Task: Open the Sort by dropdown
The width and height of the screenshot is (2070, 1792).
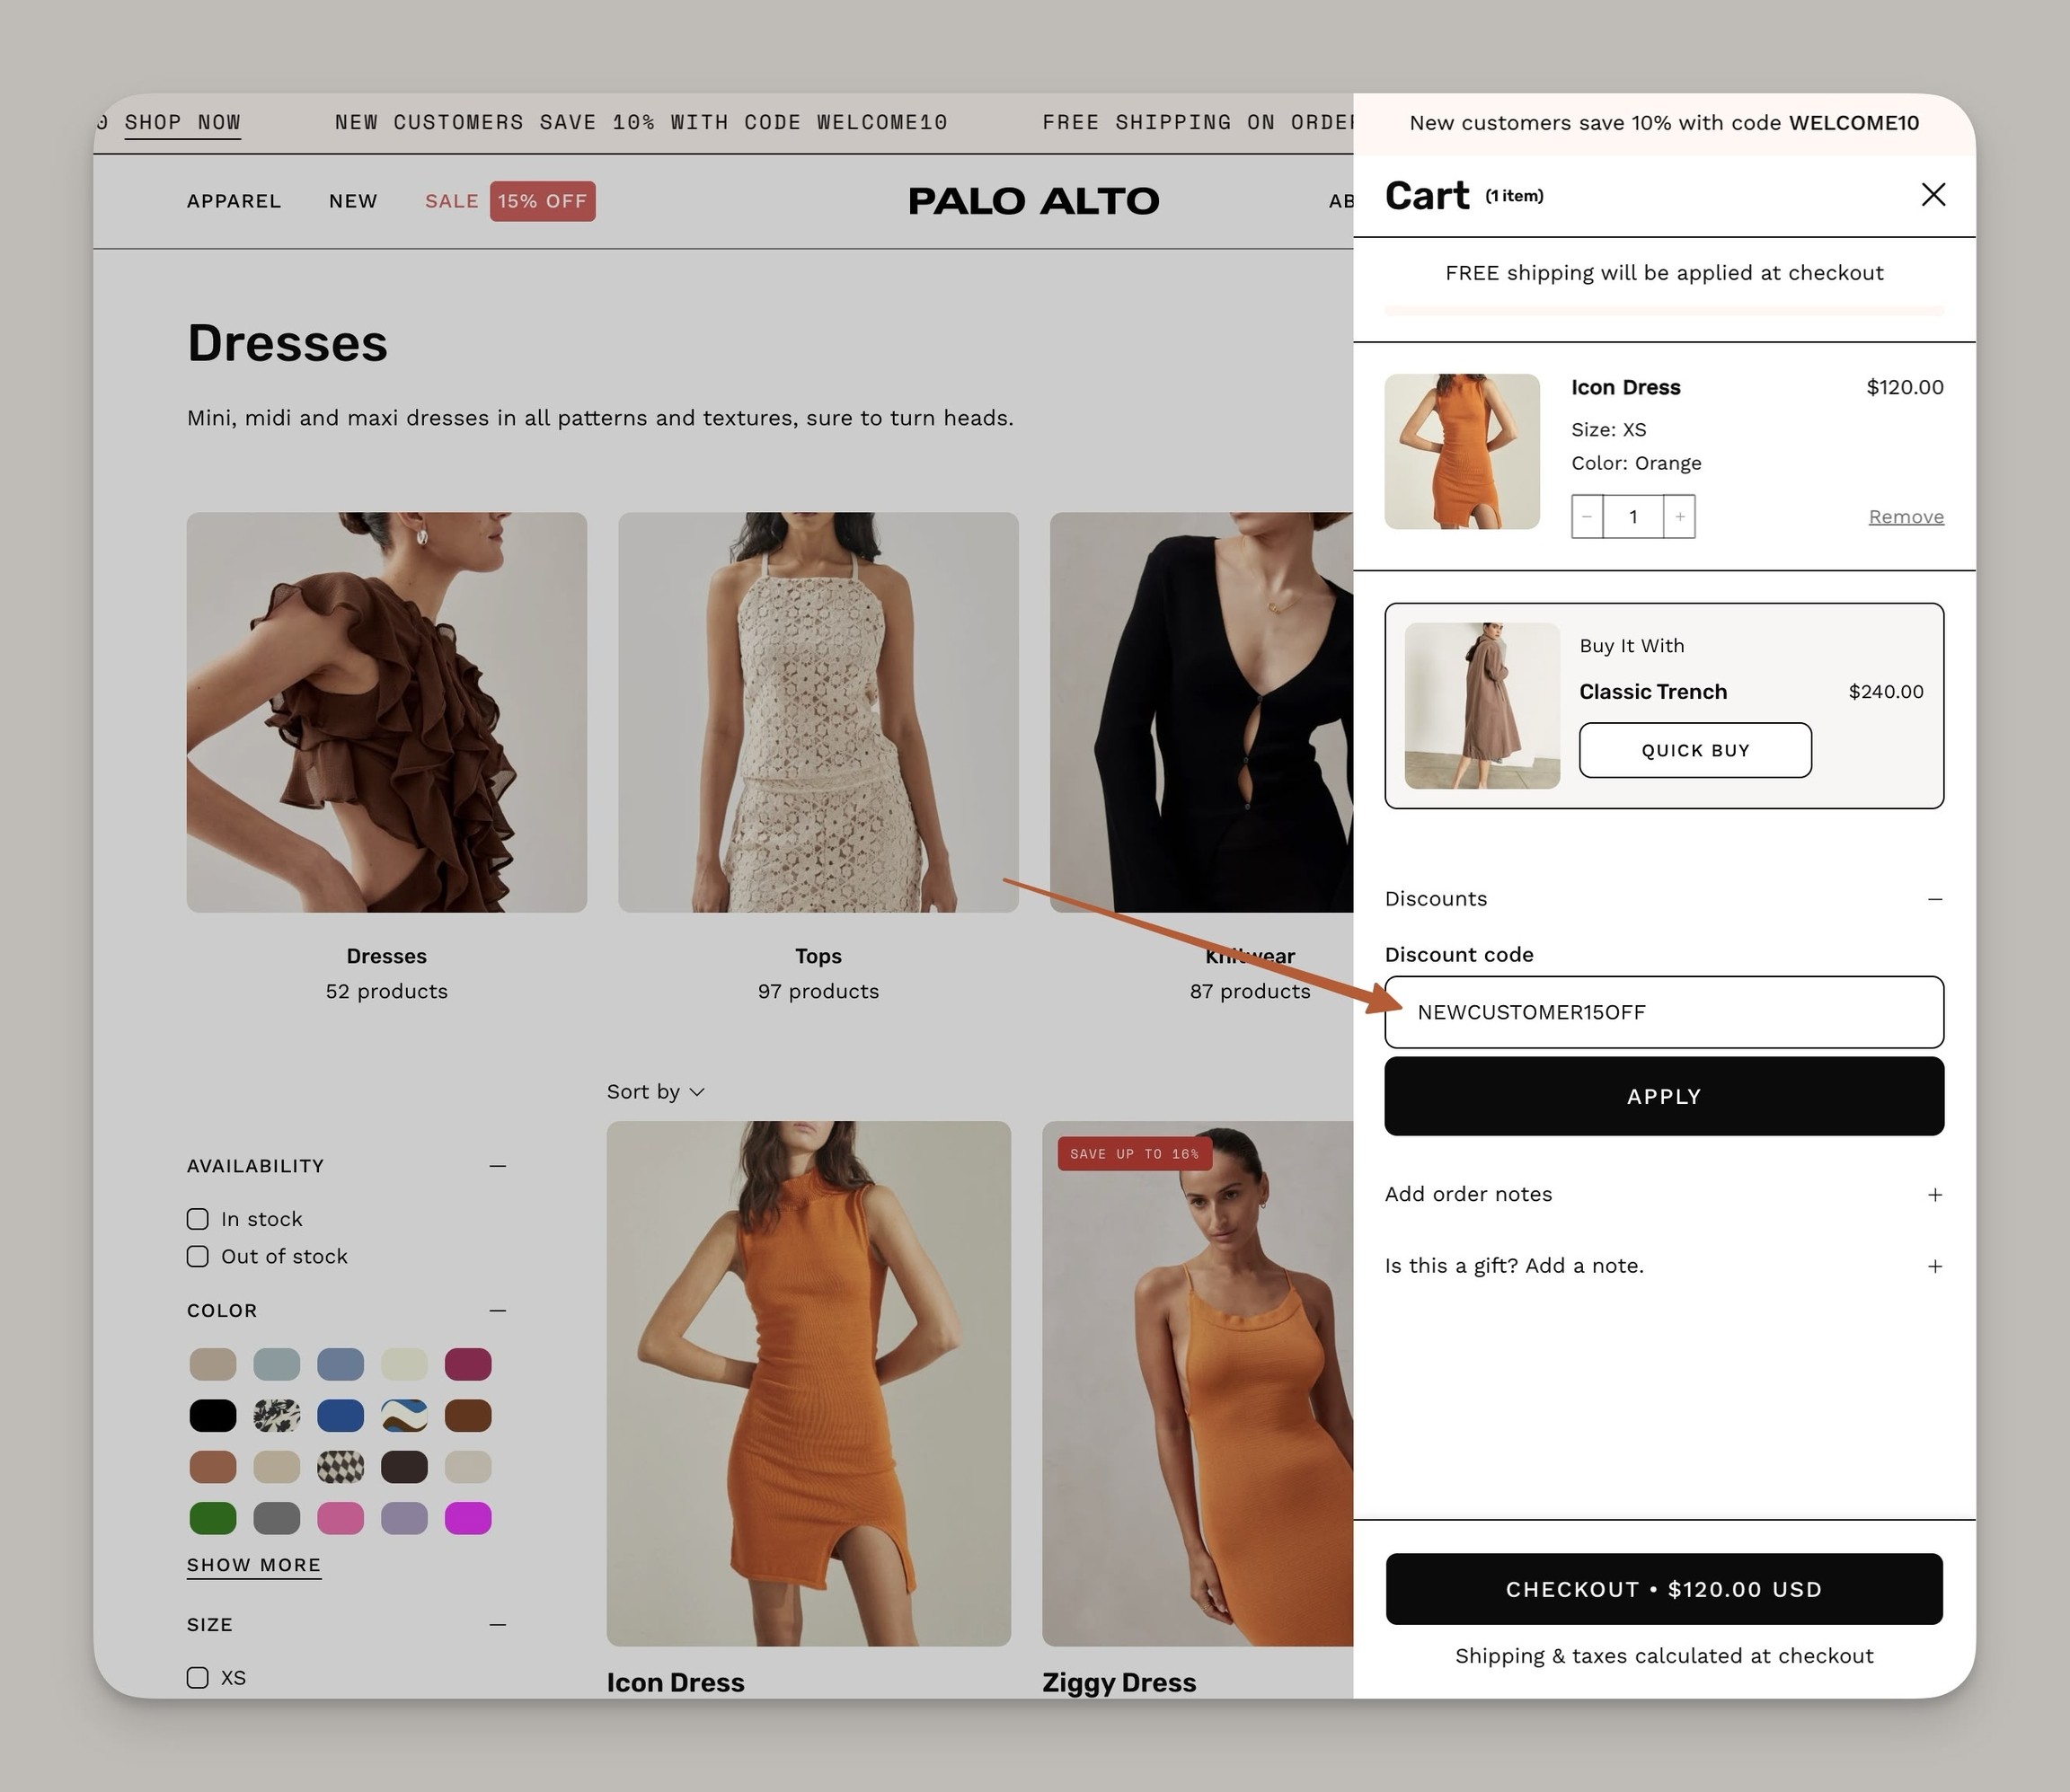Action: tap(655, 1092)
